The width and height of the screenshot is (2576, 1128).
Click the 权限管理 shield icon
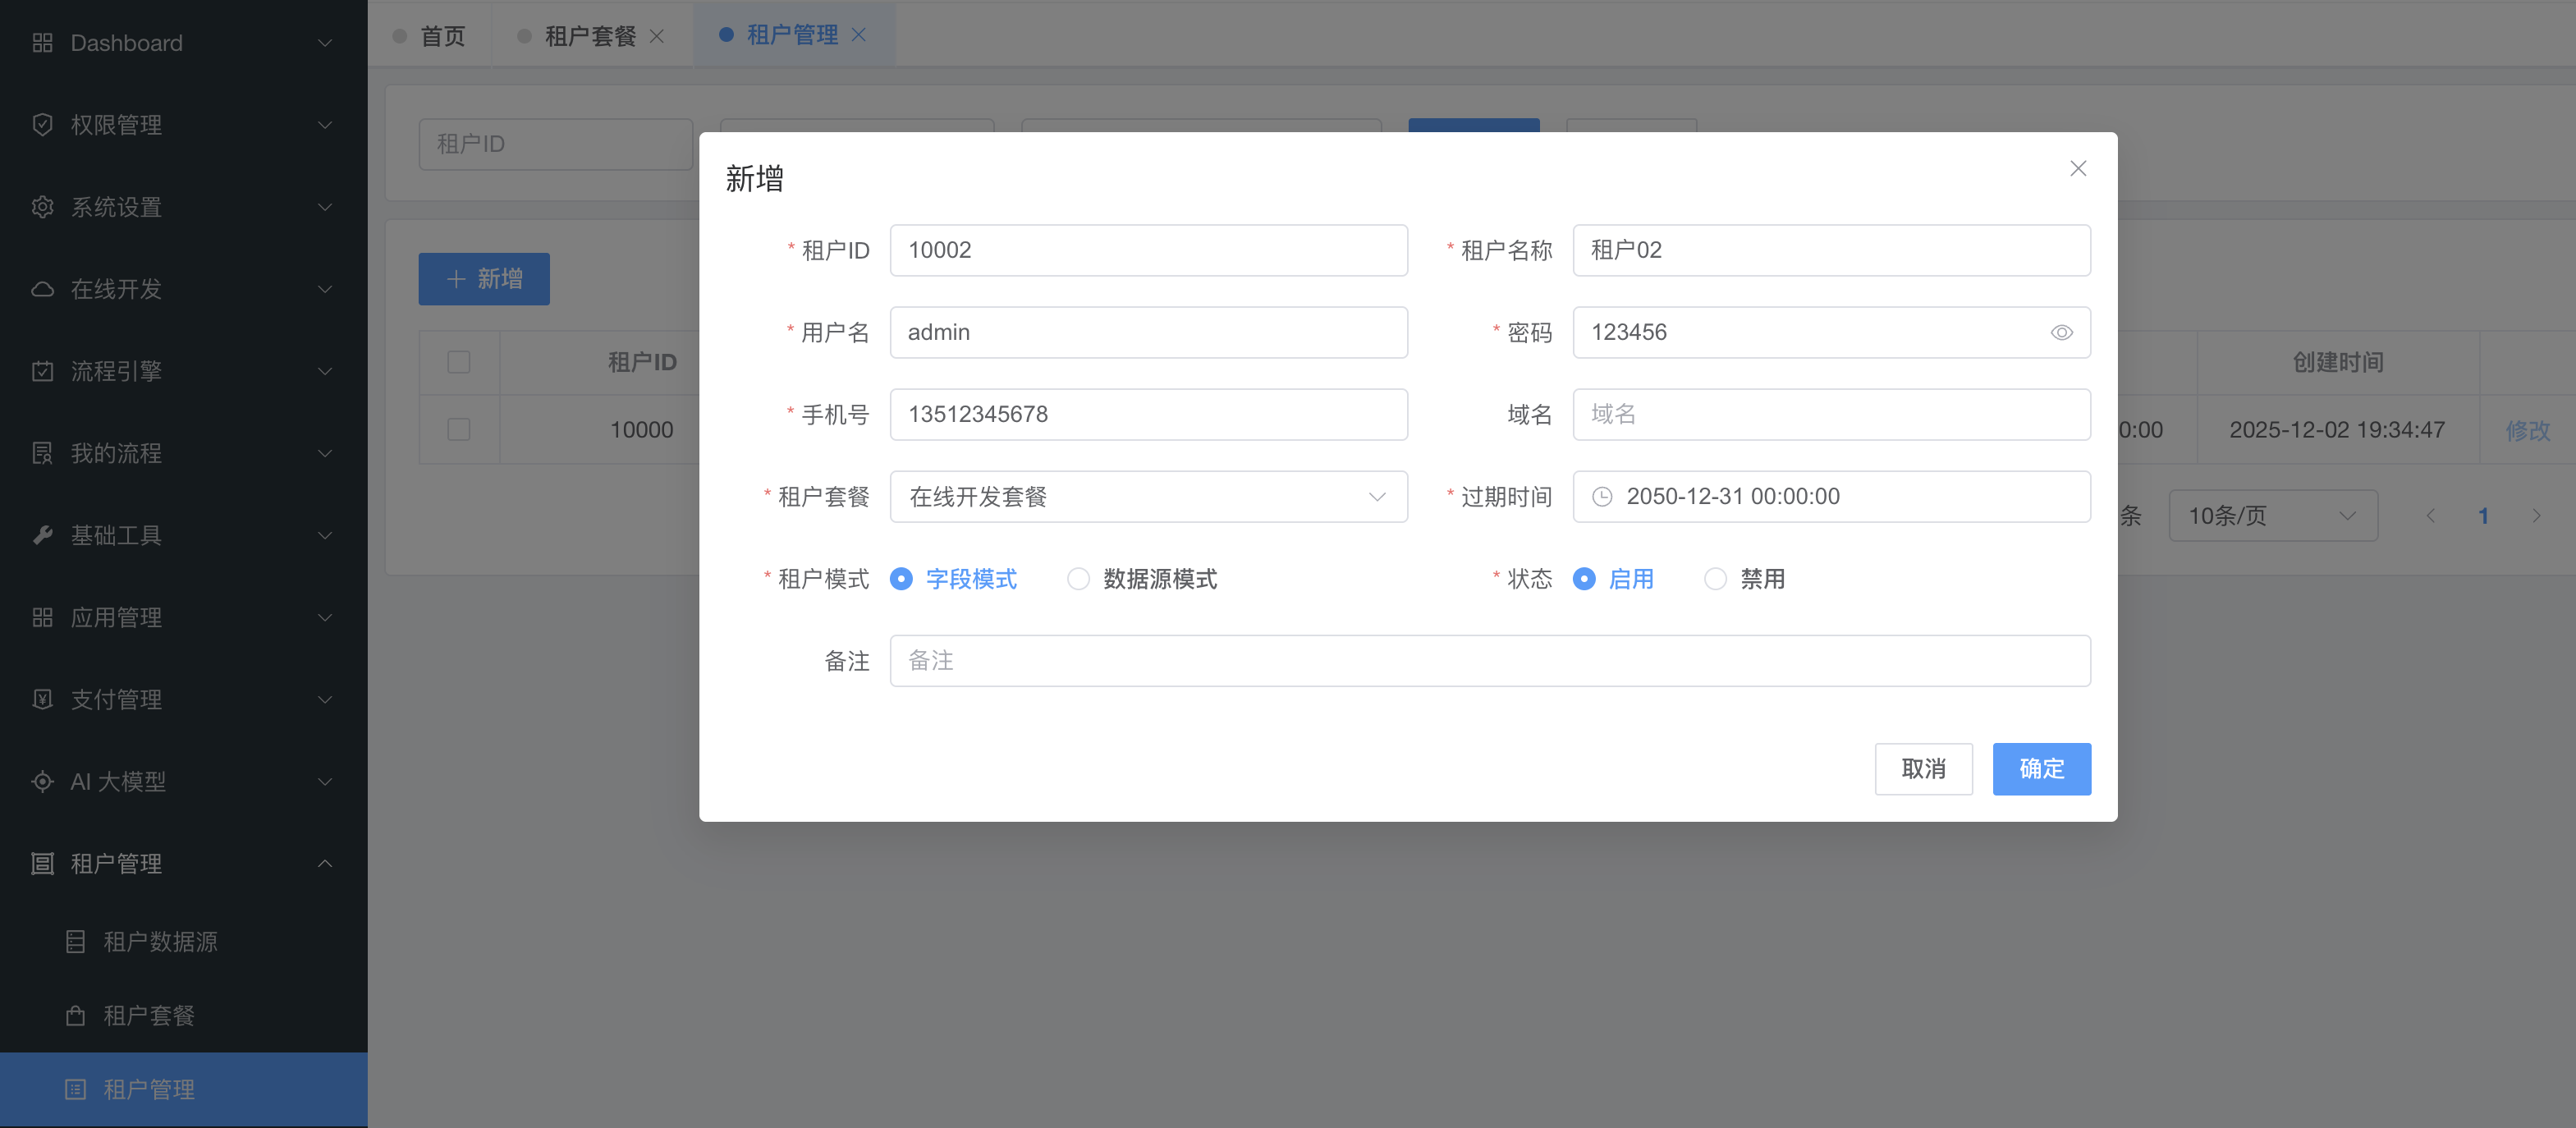(42, 125)
